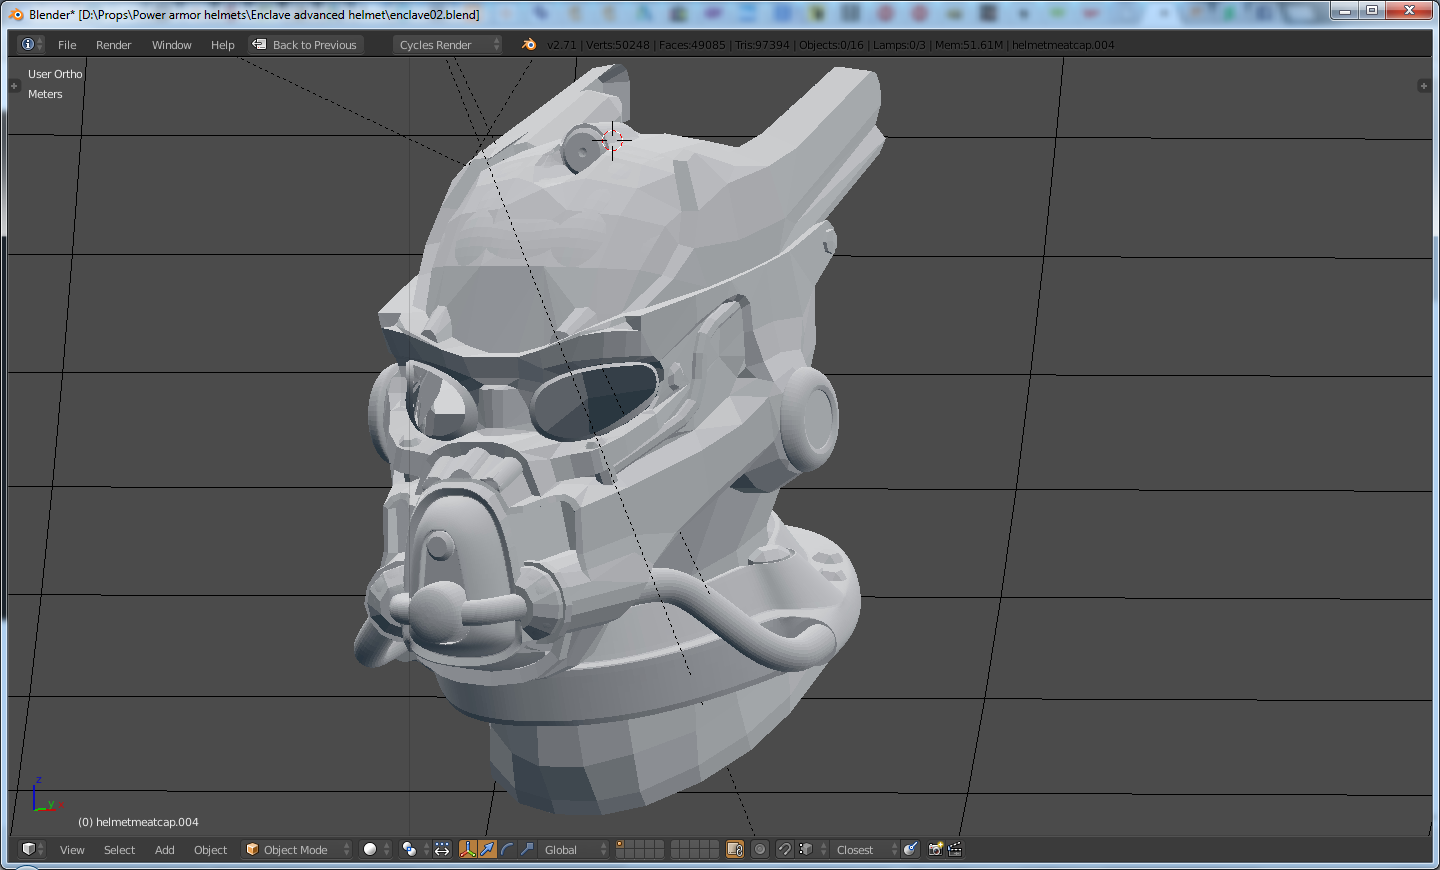Click the Blender icon in the title bar
Screen dimensions: 1440x870
pyautogui.click(x=15, y=14)
